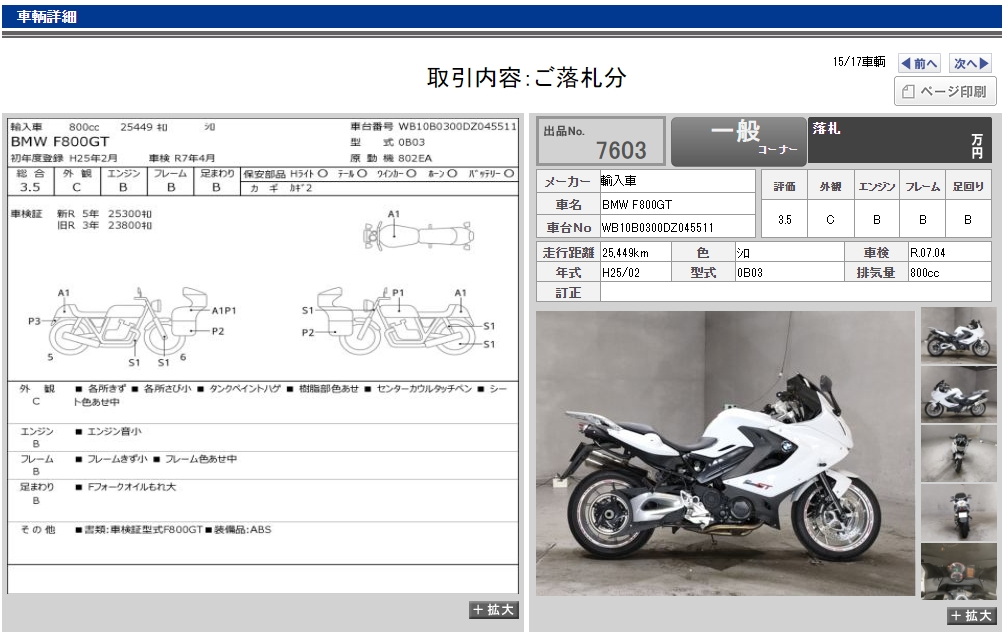Click the left-side motorcycle damage diagram
This screenshot has height=641, width=1008.
135,322
